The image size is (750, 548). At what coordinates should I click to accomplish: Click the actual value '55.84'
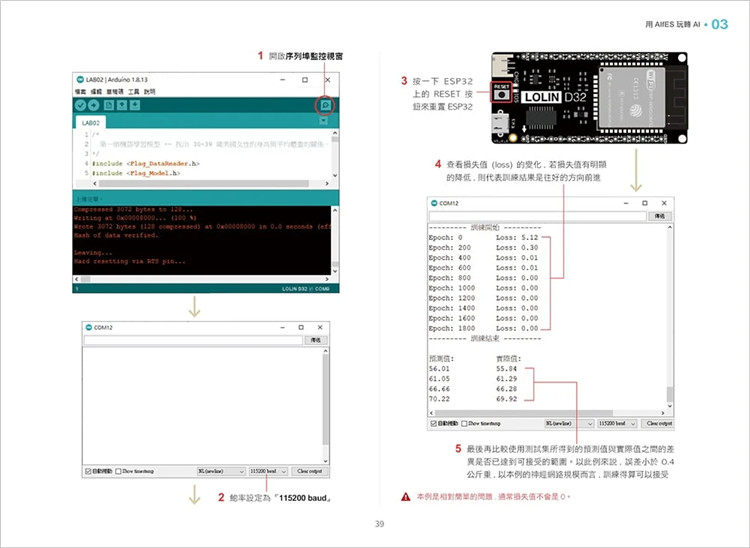(507, 369)
